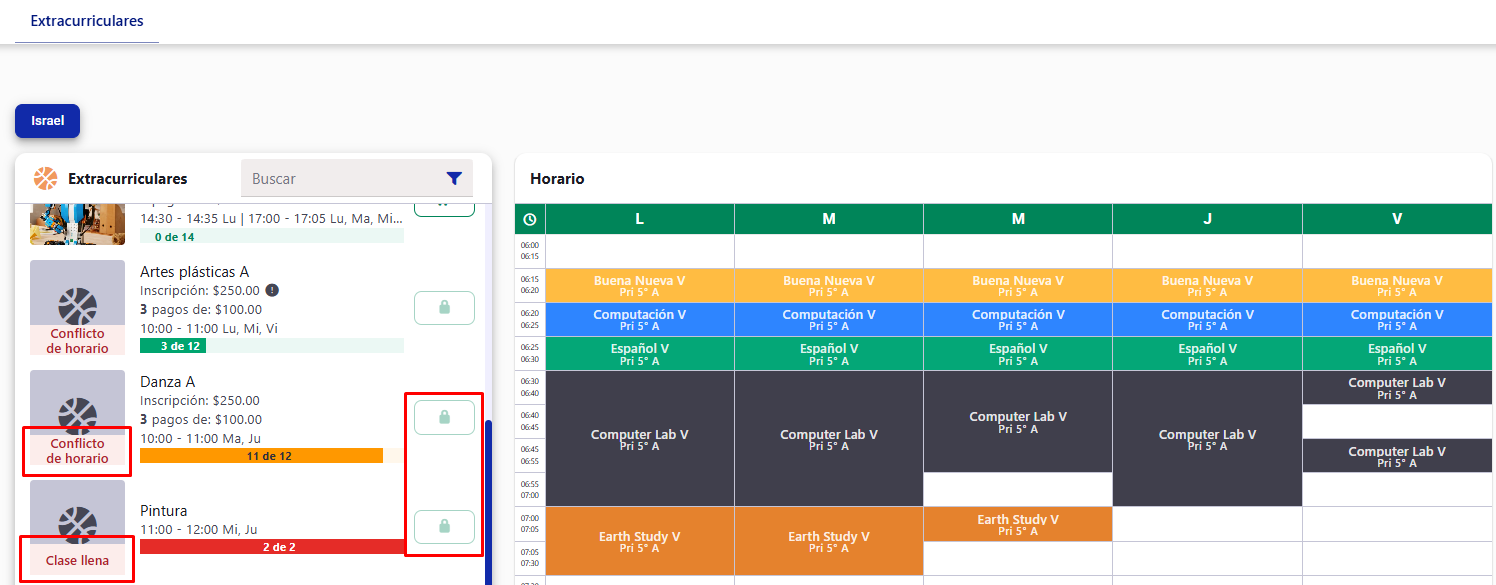Image resolution: width=1496 pixels, height=585 pixels.
Task: Select the L day column header
Action: pos(639,219)
